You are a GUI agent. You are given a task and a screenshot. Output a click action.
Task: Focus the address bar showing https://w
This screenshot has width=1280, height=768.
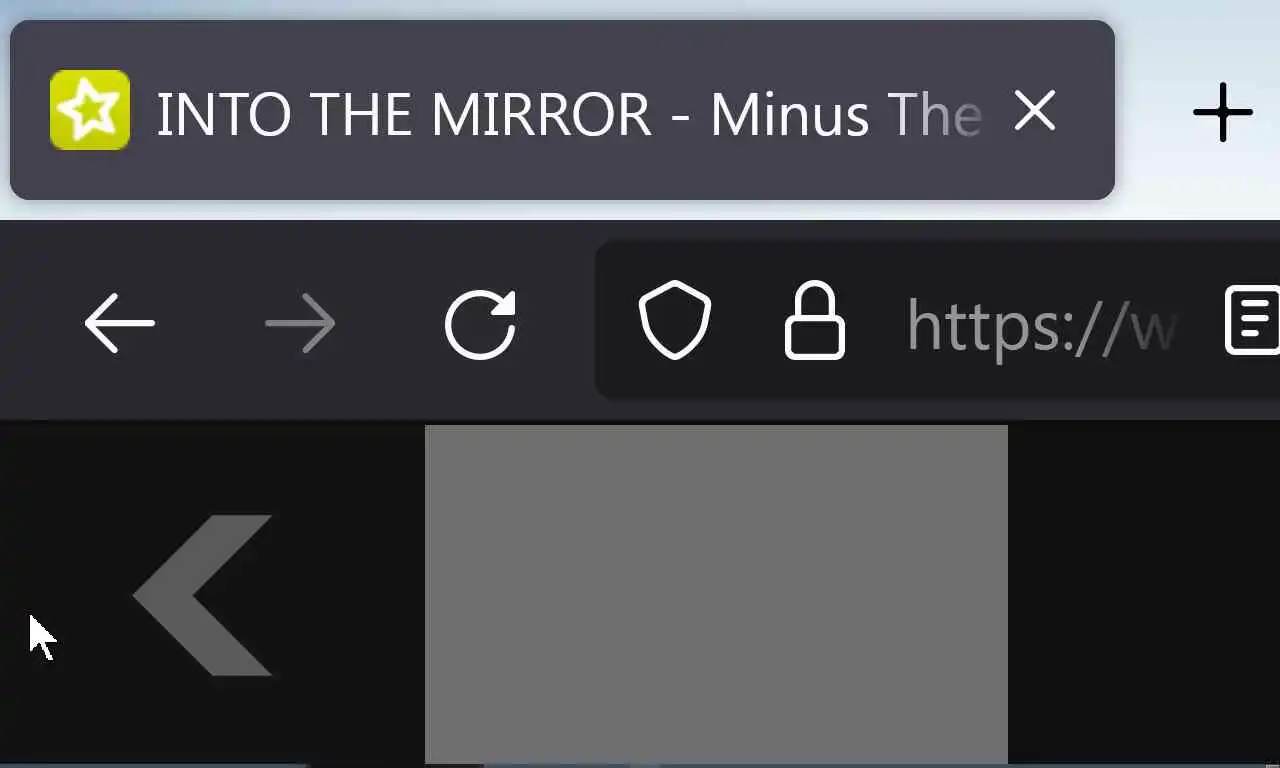(937, 321)
